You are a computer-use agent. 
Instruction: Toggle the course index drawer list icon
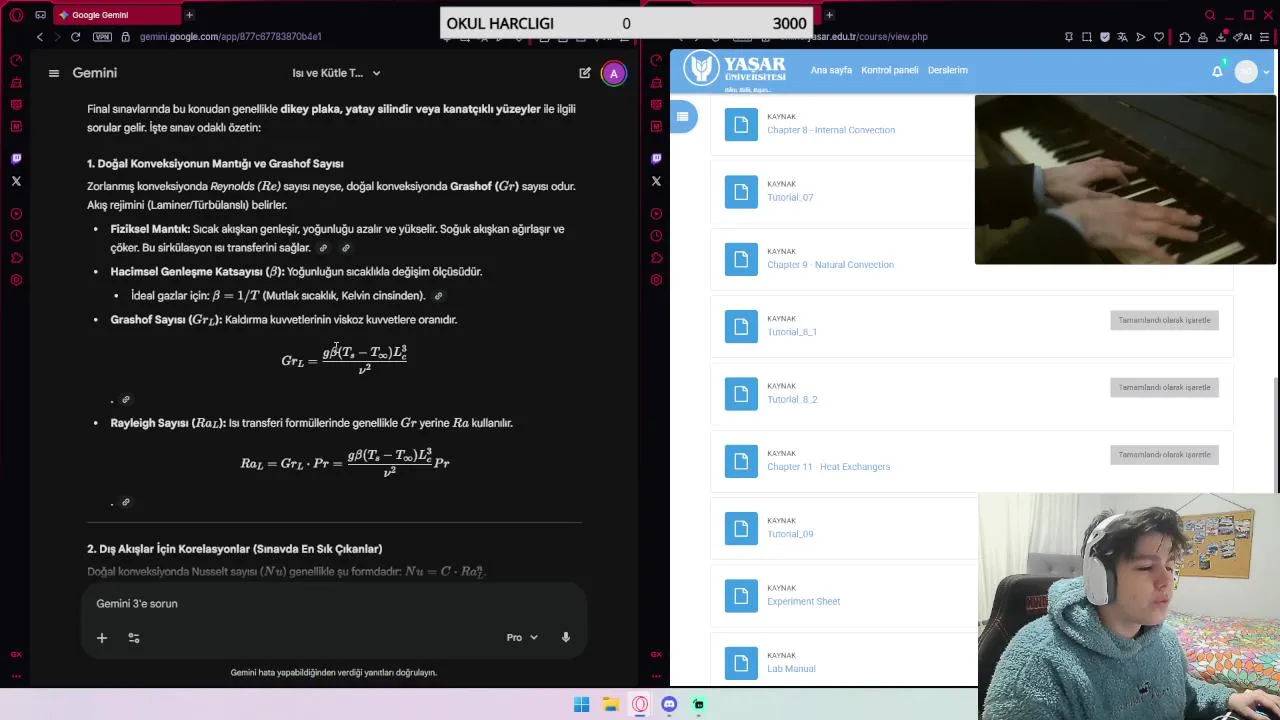click(x=682, y=117)
